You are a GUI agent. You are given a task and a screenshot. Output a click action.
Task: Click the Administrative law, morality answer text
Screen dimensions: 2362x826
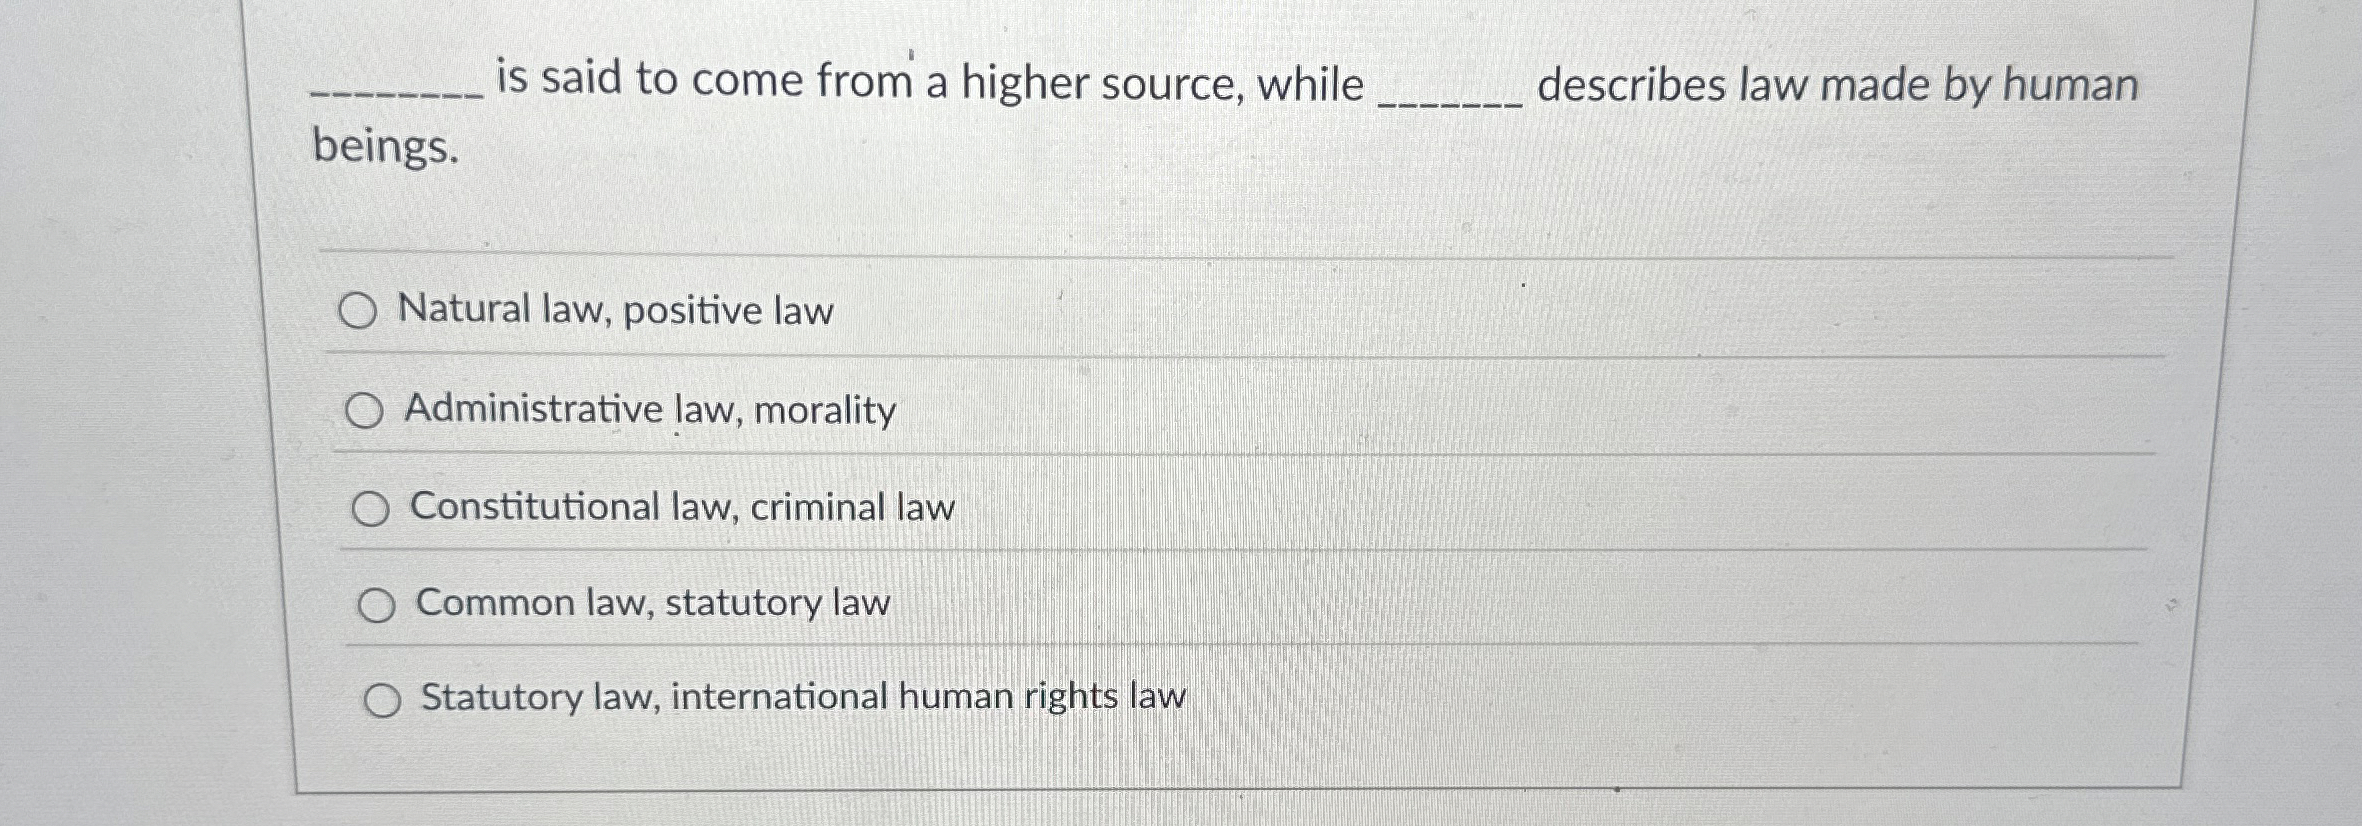[650, 409]
